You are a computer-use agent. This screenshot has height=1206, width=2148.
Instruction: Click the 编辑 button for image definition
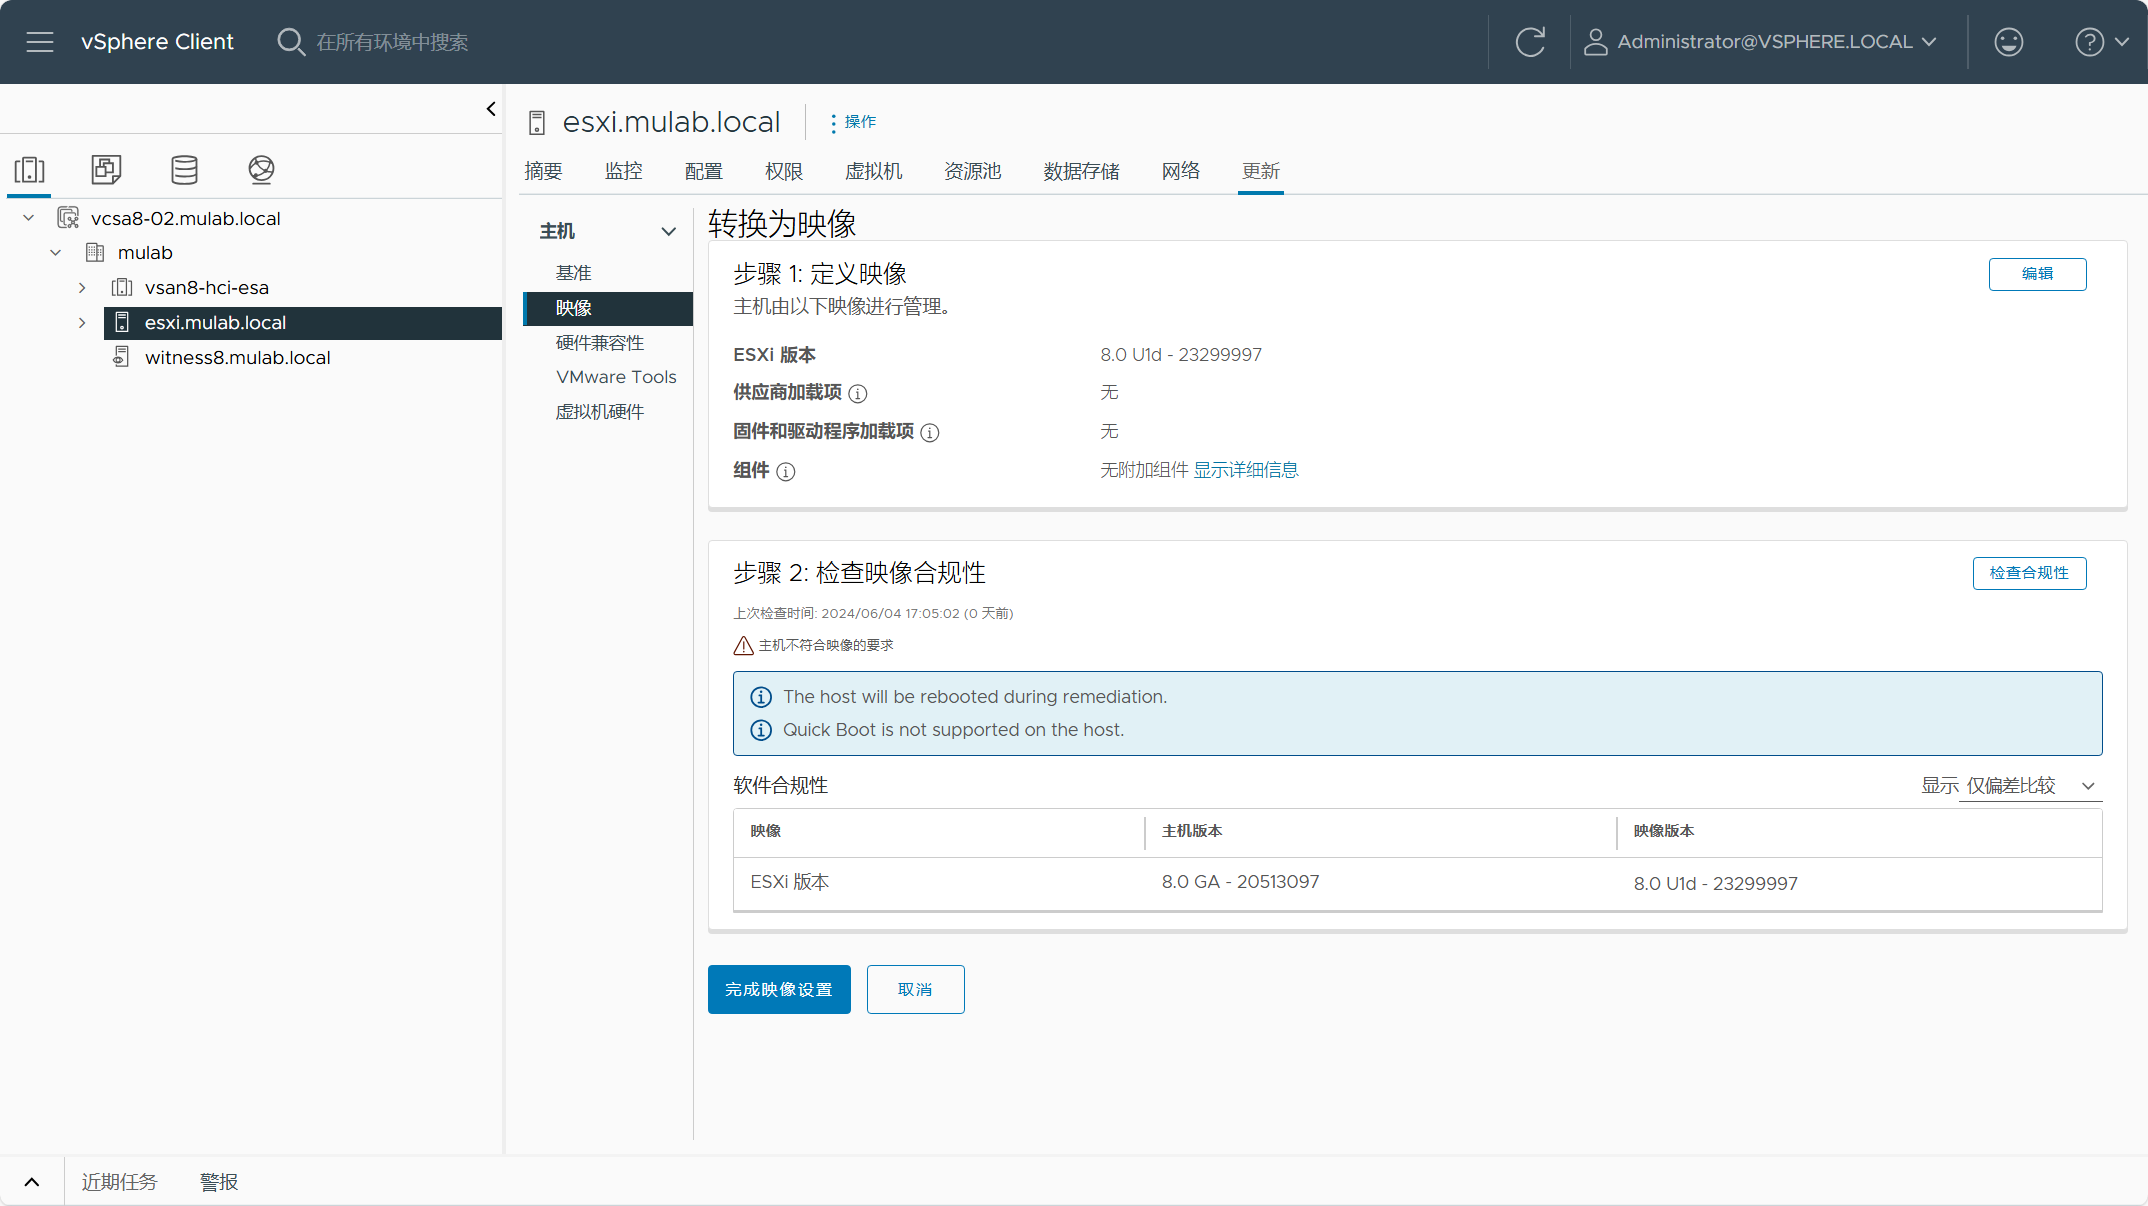tap(2037, 274)
